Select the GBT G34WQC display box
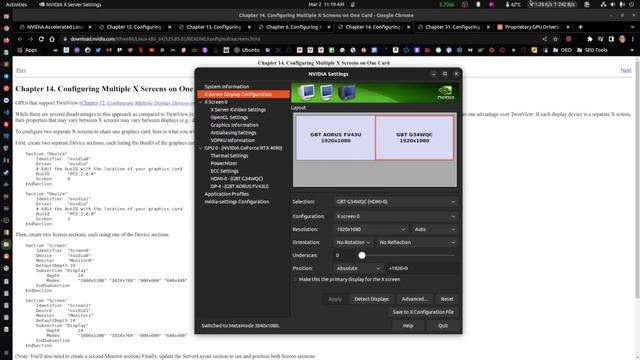 pyautogui.click(x=414, y=138)
